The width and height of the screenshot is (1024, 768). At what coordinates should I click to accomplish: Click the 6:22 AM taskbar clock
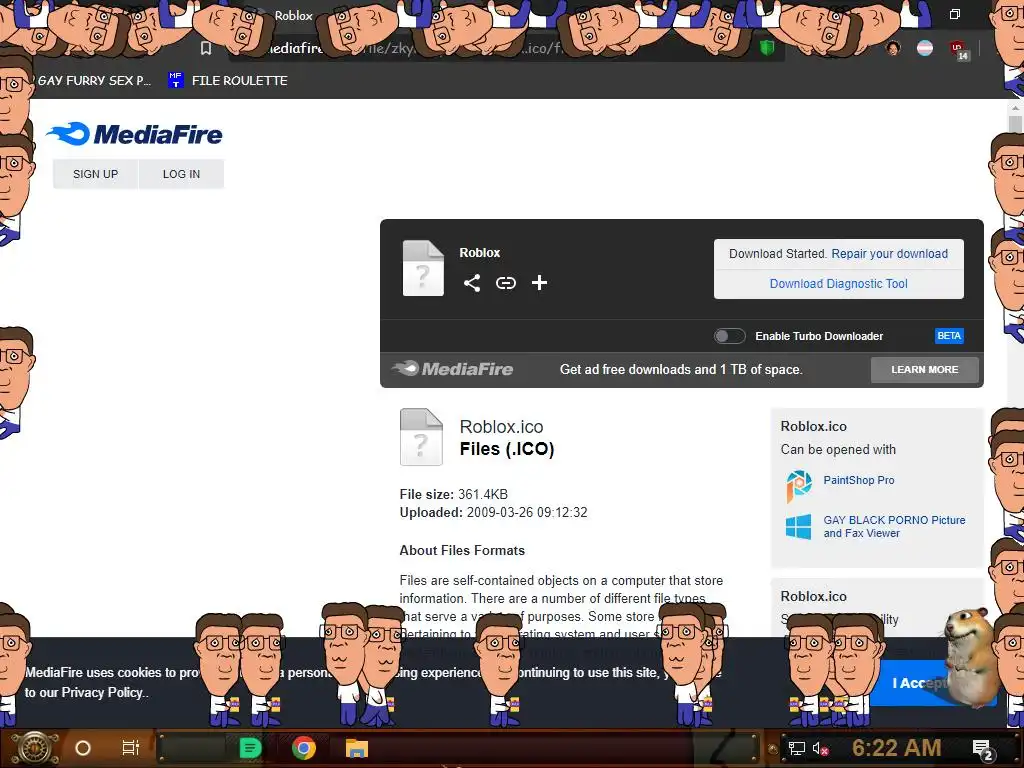point(897,748)
